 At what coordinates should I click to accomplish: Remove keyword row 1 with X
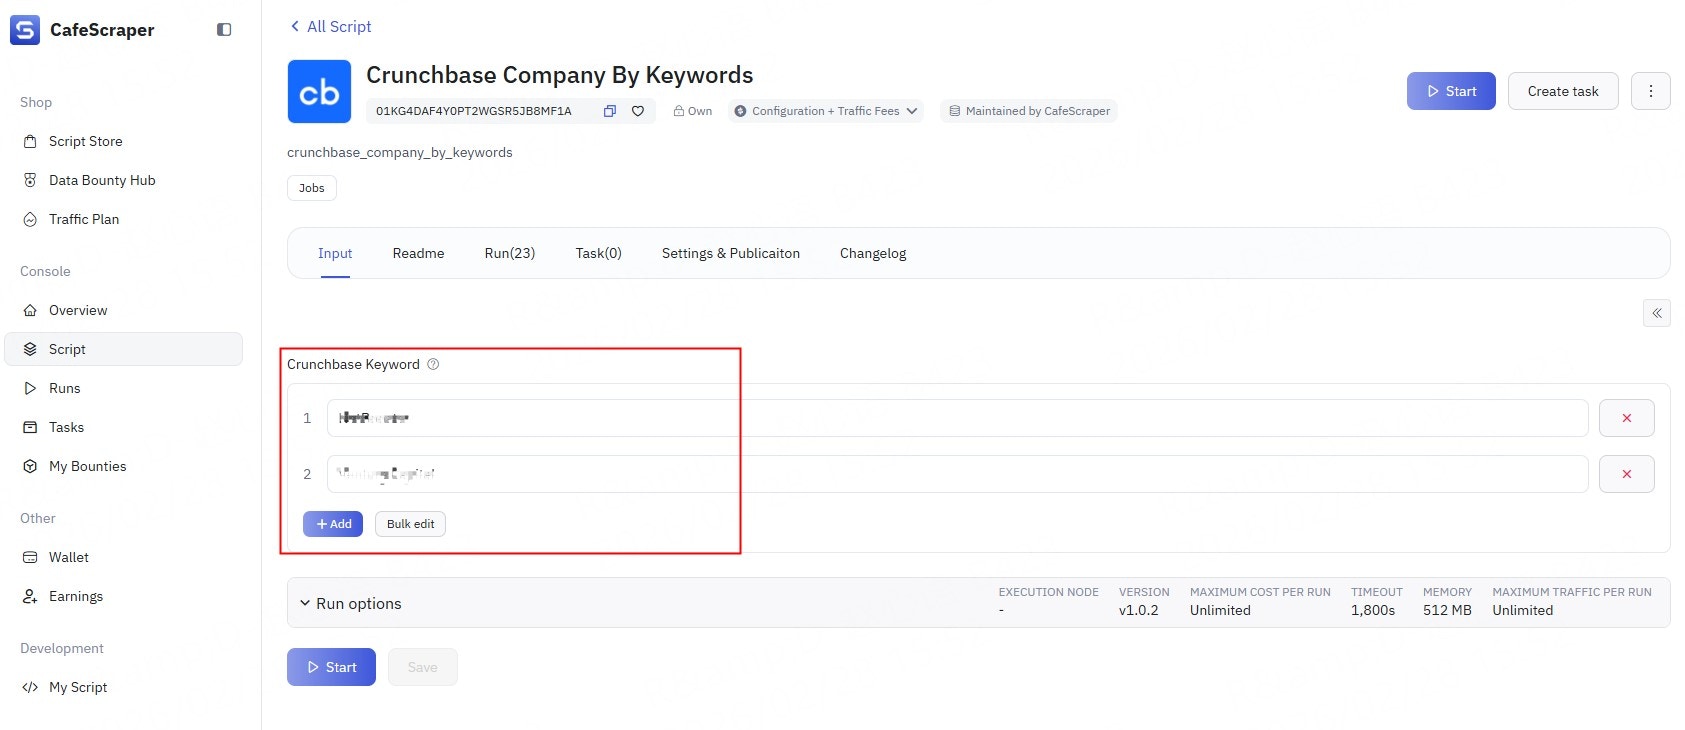pyautogui.click(x=1627, y=418)
